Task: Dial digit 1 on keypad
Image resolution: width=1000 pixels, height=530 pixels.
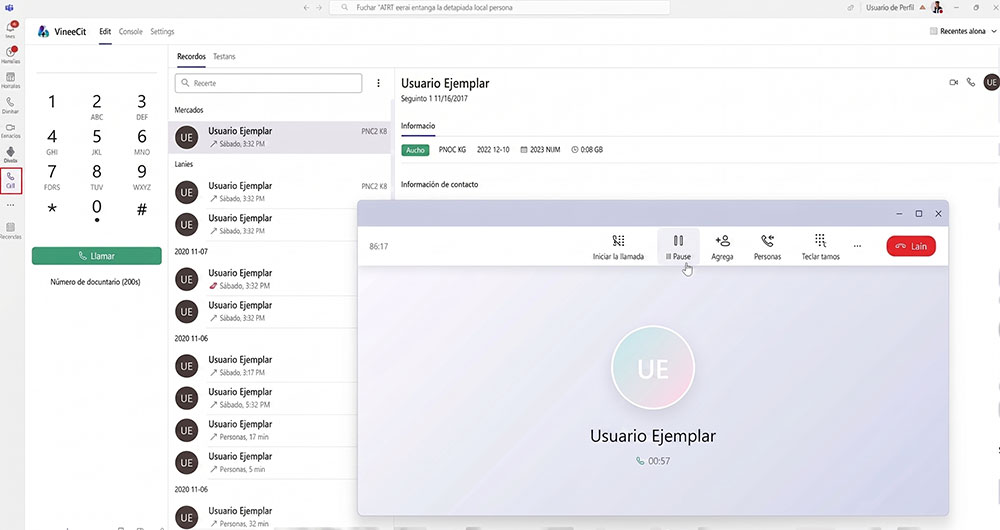Action: click(x=52, y=102)
